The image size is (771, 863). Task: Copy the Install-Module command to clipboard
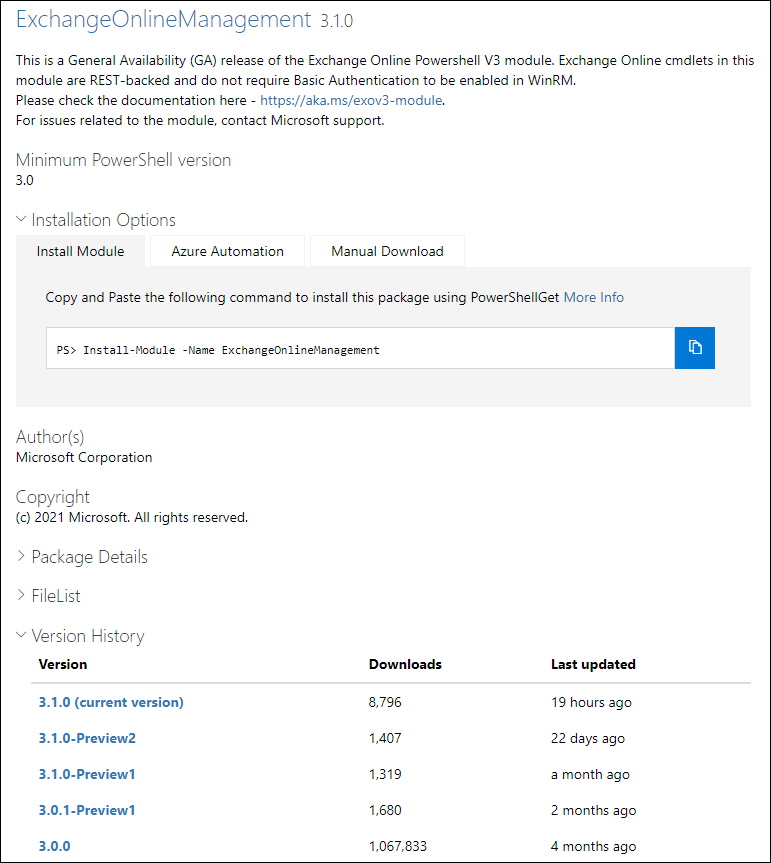(x=695, y=348)
